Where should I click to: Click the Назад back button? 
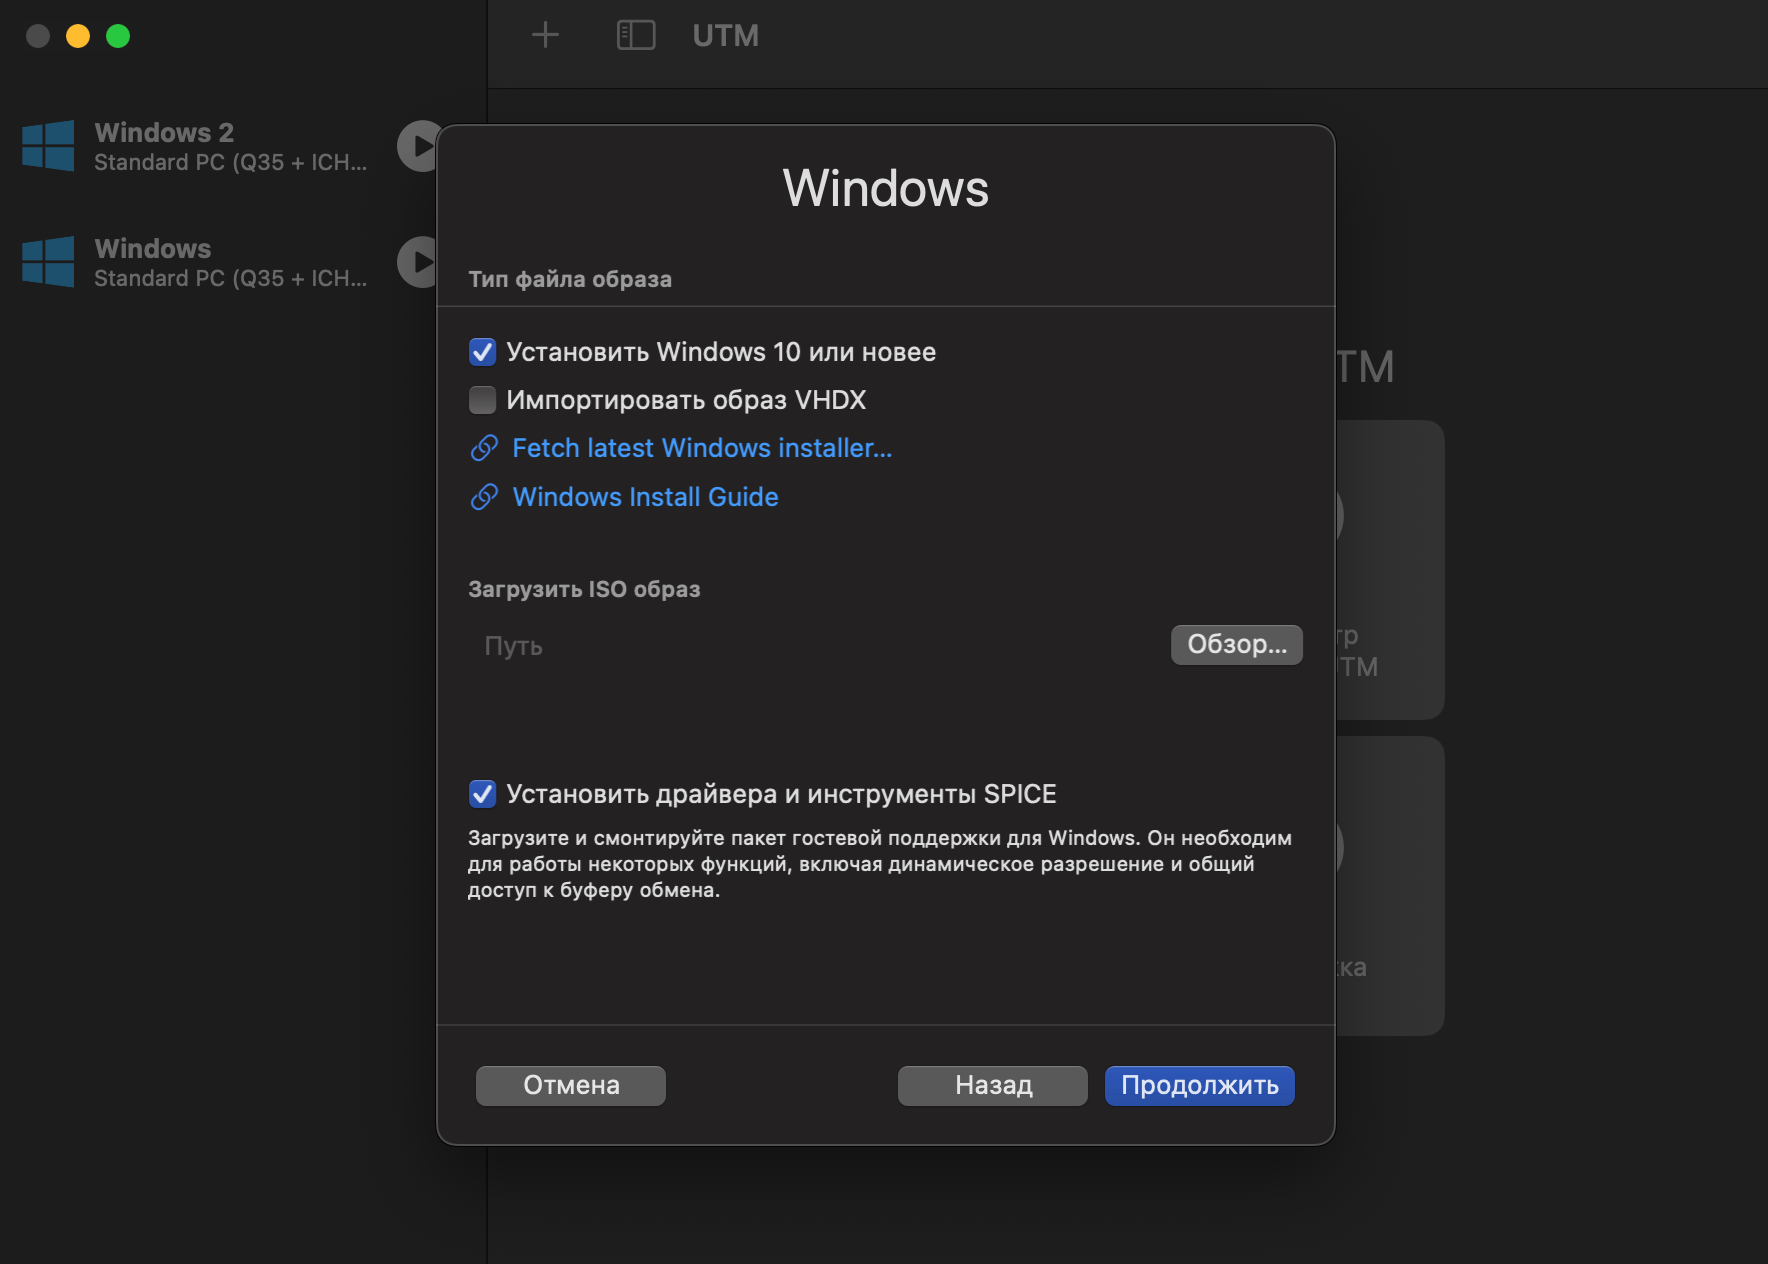click(993, 1086)
